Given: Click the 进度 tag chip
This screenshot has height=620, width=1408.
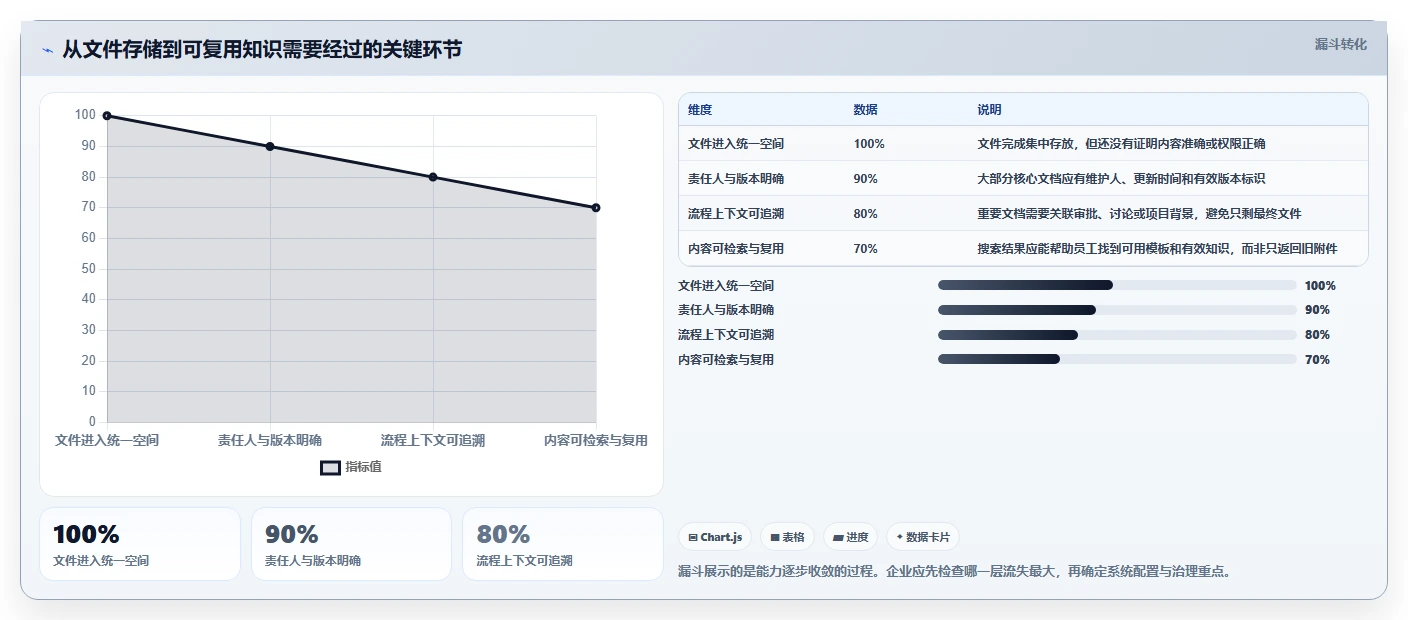Looking at the screenshot, I should pyautogui.click(x=851, y=537).
